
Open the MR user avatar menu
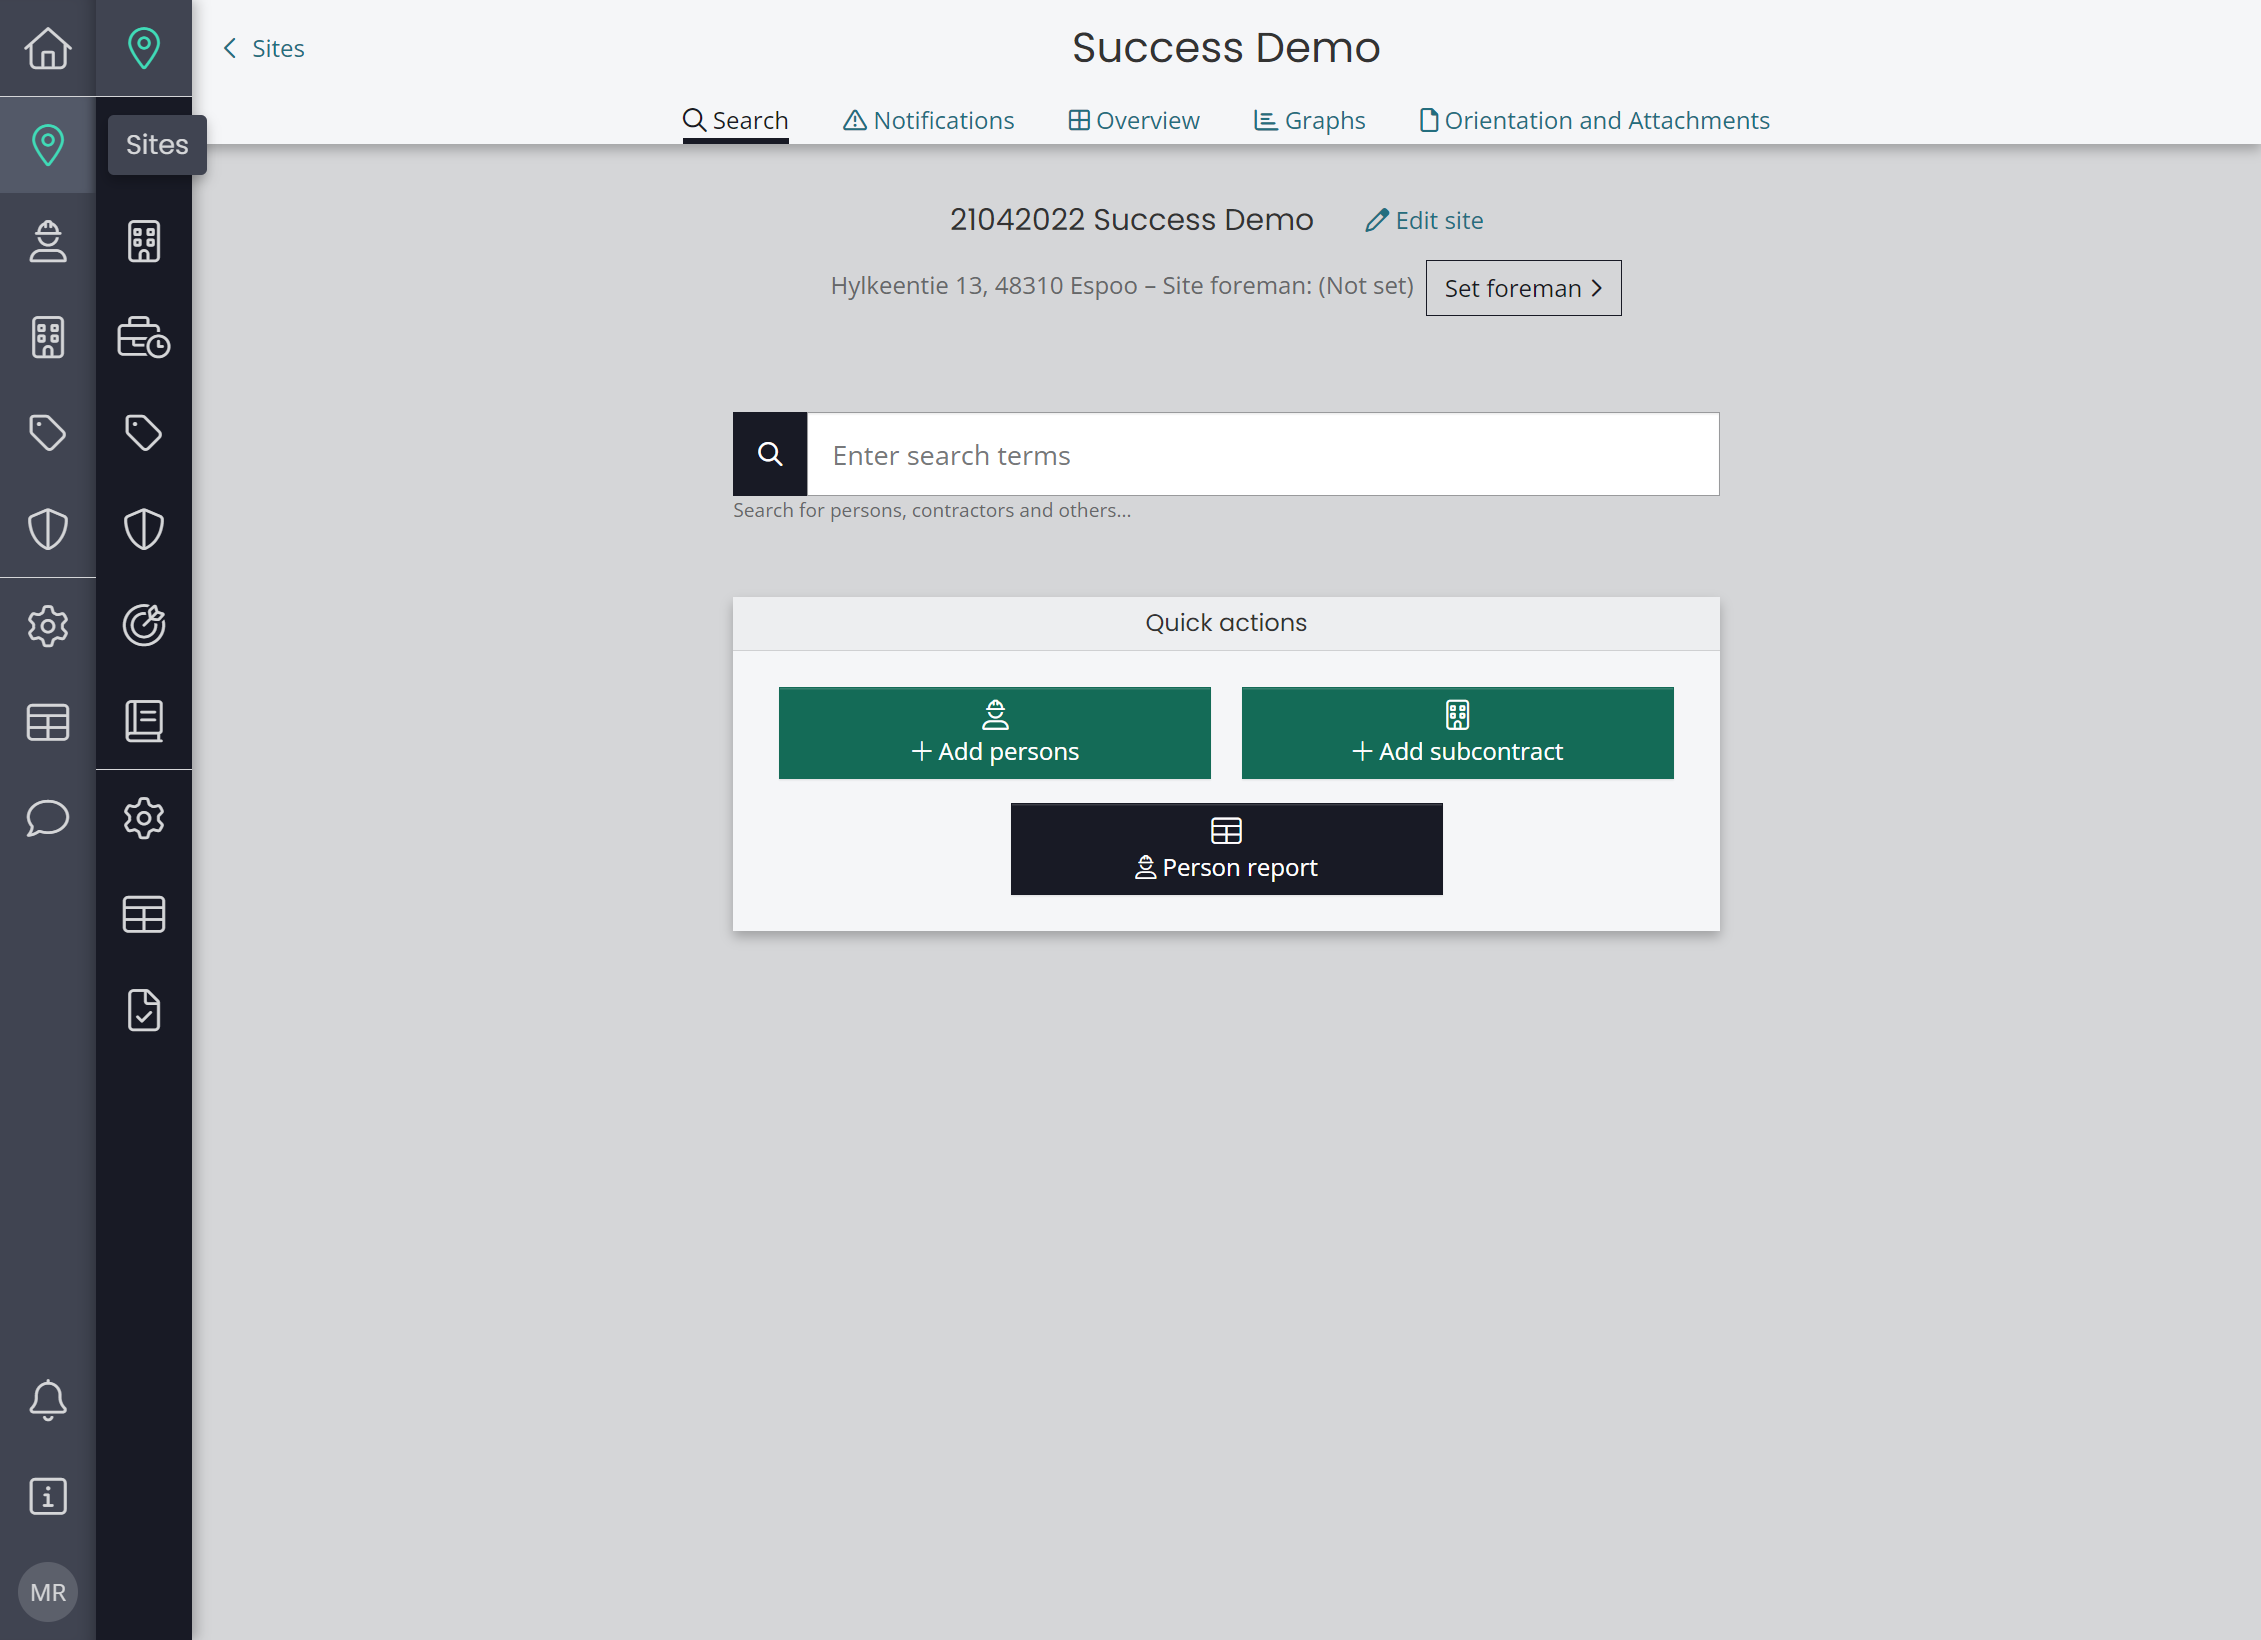click(48, 1592)
